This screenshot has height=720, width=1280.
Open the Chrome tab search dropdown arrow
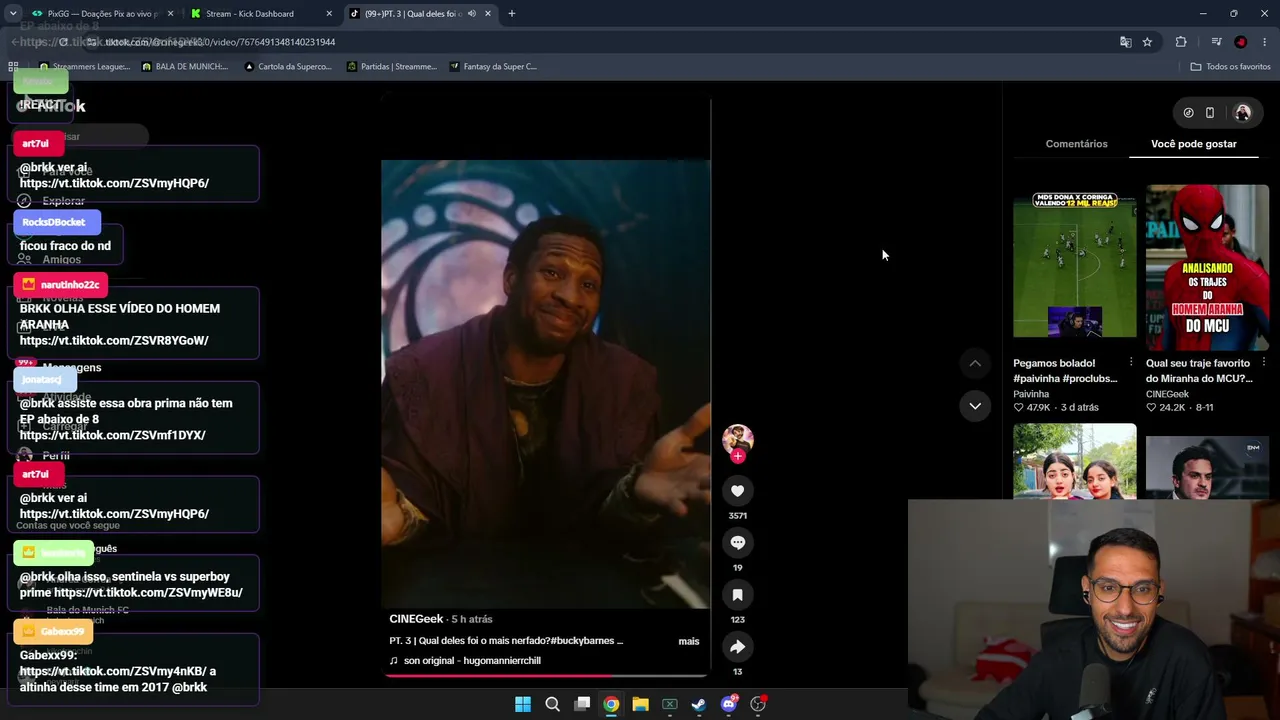click(13, 14)
